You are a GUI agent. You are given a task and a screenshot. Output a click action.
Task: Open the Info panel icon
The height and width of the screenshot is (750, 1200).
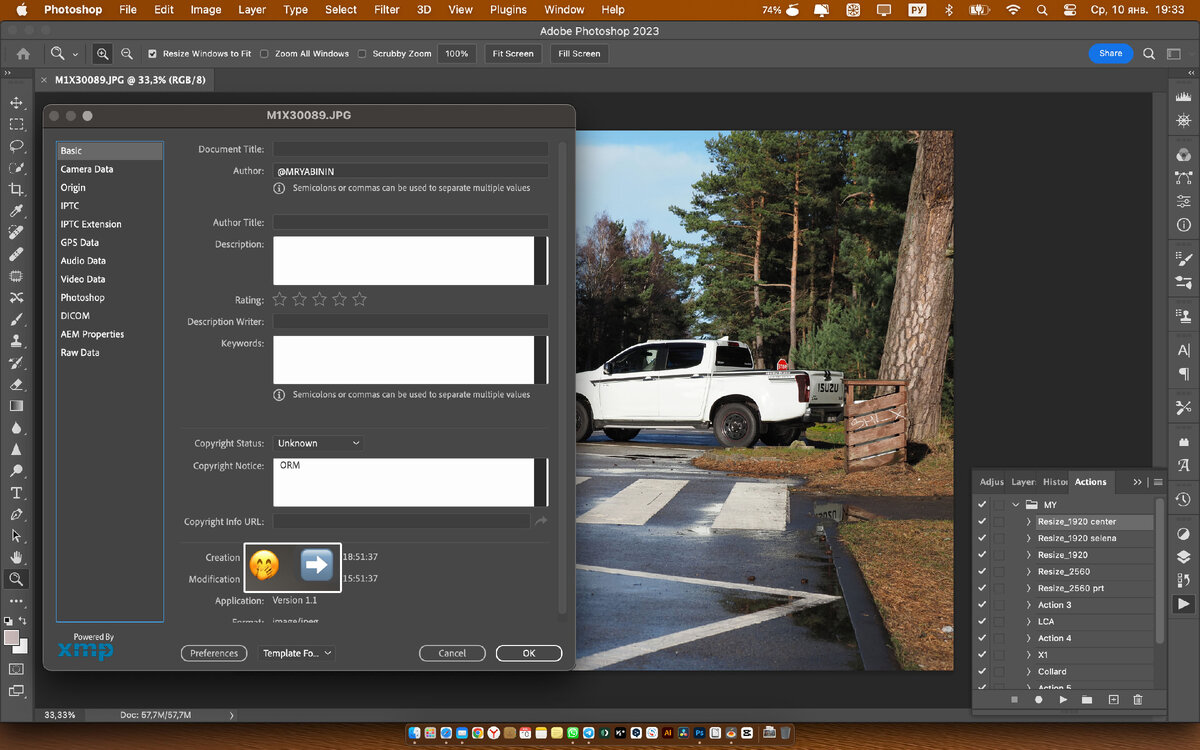click(1183, 225)
